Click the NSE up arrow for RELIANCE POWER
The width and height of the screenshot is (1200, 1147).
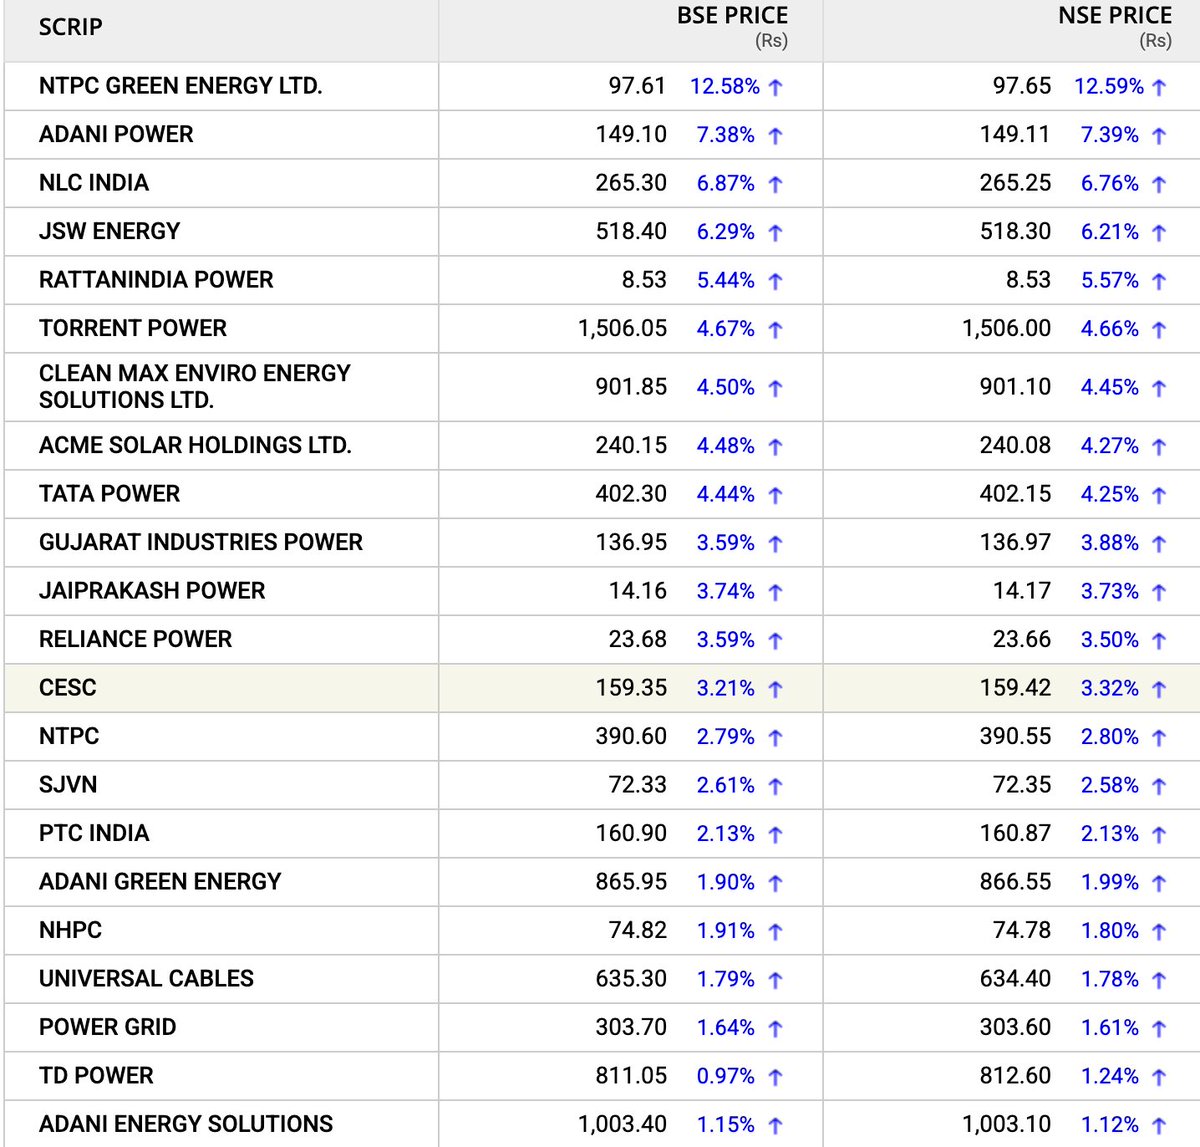(1159, 641)
